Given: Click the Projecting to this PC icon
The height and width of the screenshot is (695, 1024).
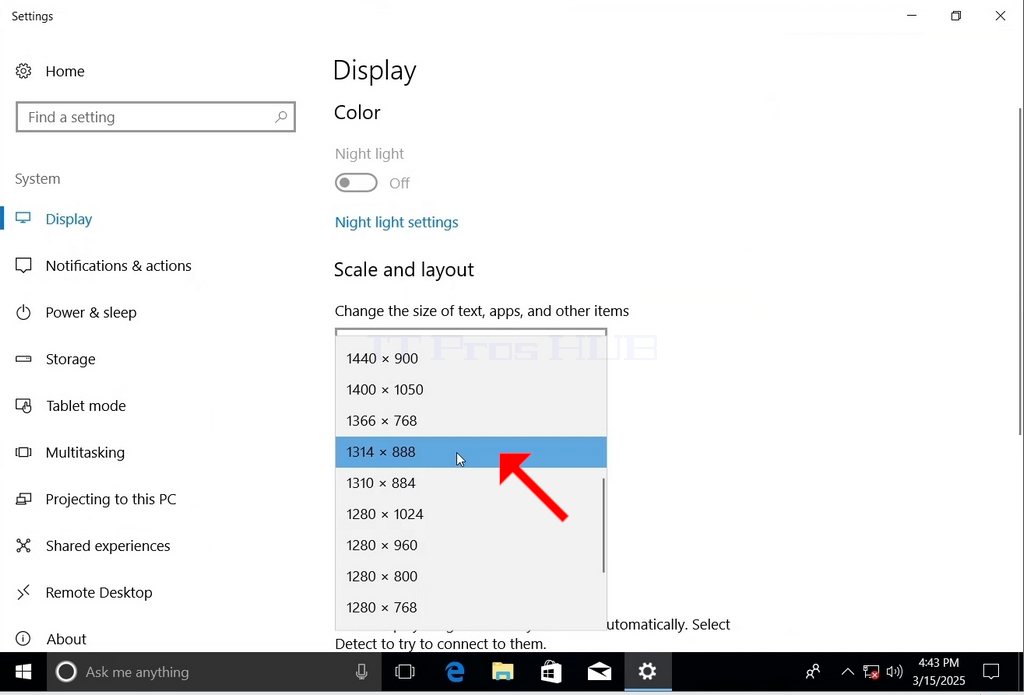Looking at the screenshot, I should pyautogui.click(x=24, y=499).
